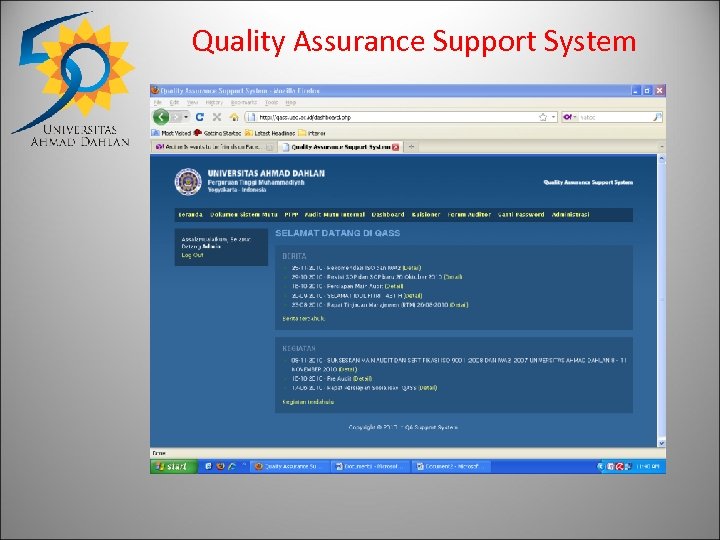Switch to Quality Assurance taskbar button
Screen dimensions: 720x540
[290, 467]
